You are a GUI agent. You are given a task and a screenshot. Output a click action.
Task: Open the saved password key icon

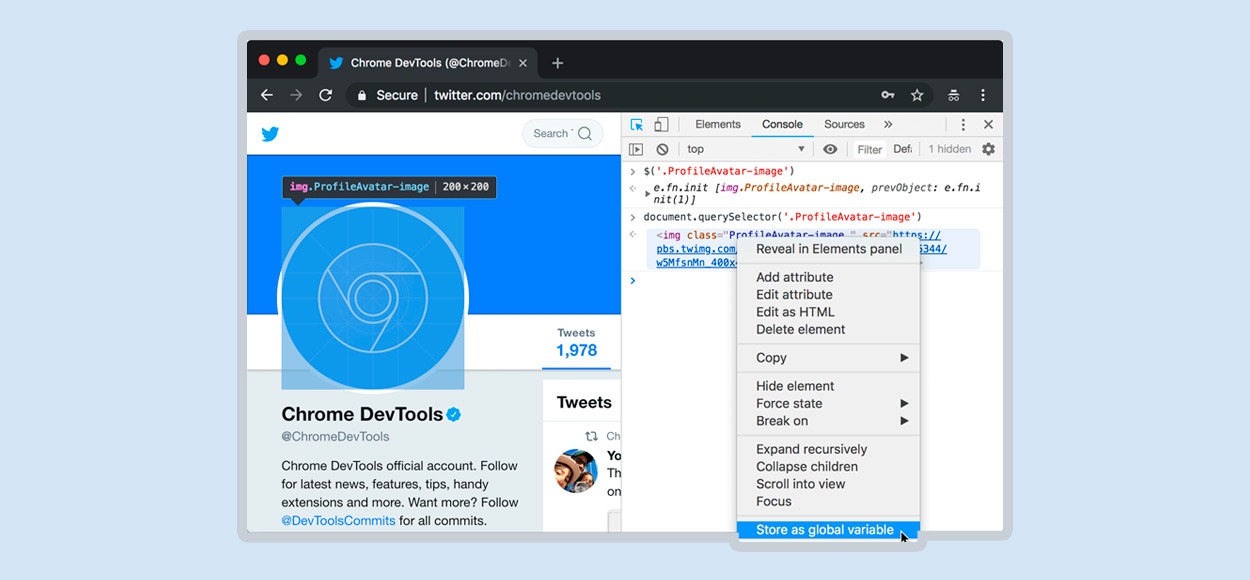click(x=887, y=95)
